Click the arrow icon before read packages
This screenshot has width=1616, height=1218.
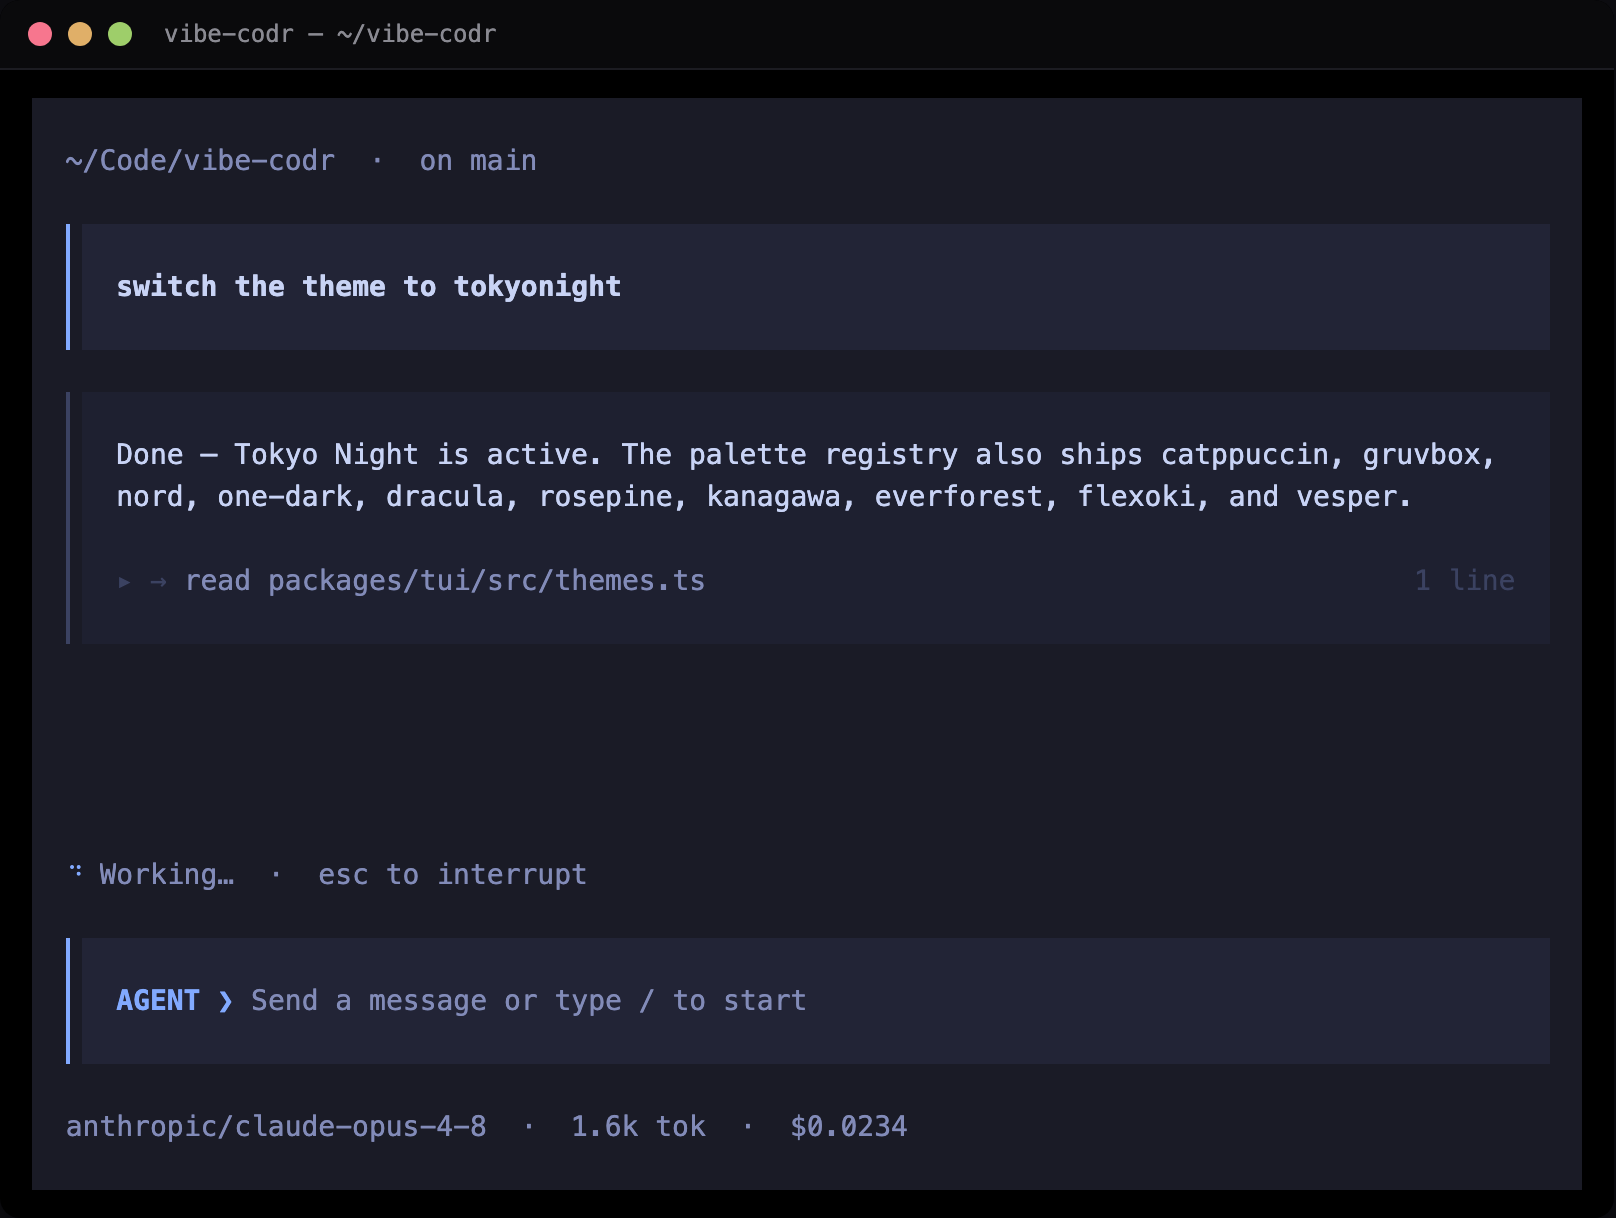coord(158,581)
